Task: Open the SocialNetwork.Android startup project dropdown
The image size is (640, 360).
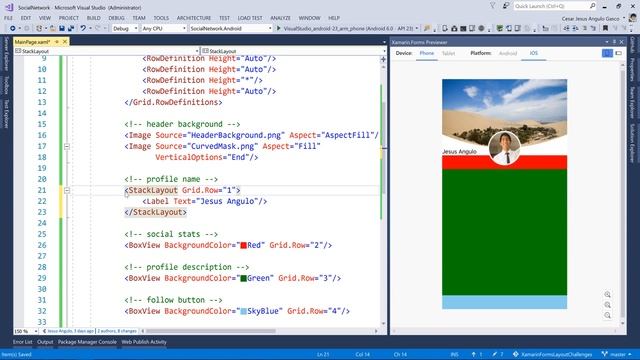Action: coord(231,29)
